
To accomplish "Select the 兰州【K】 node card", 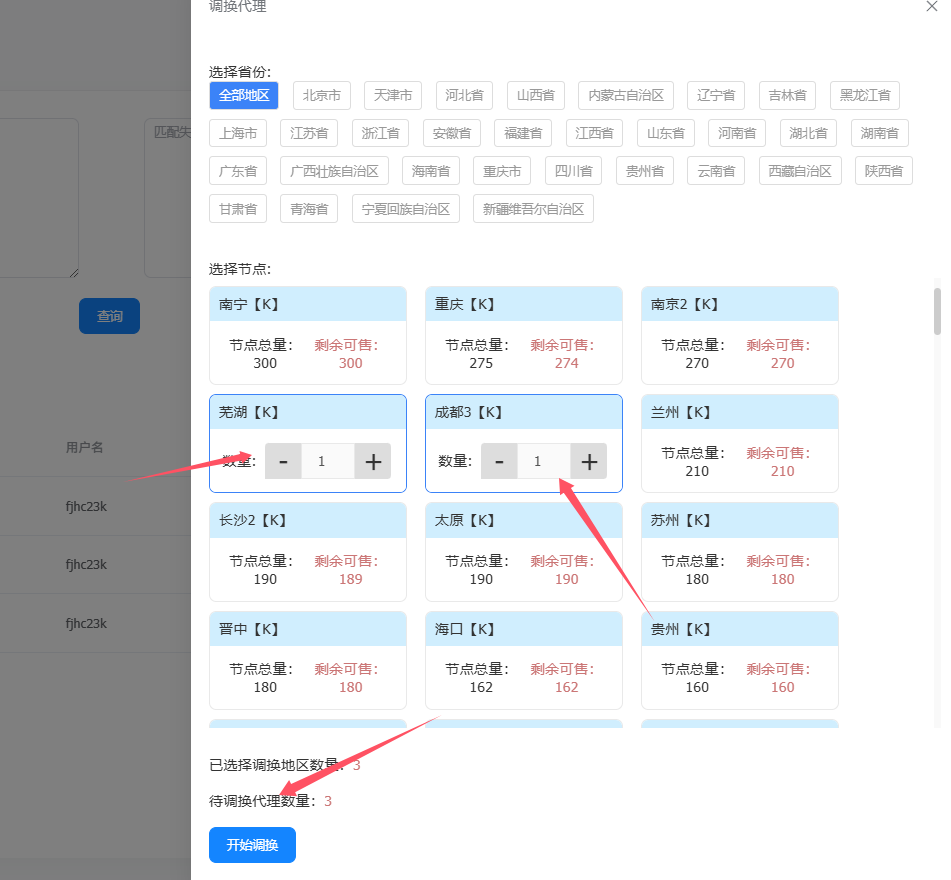I will pyautogui.click(x=740, y=443).
